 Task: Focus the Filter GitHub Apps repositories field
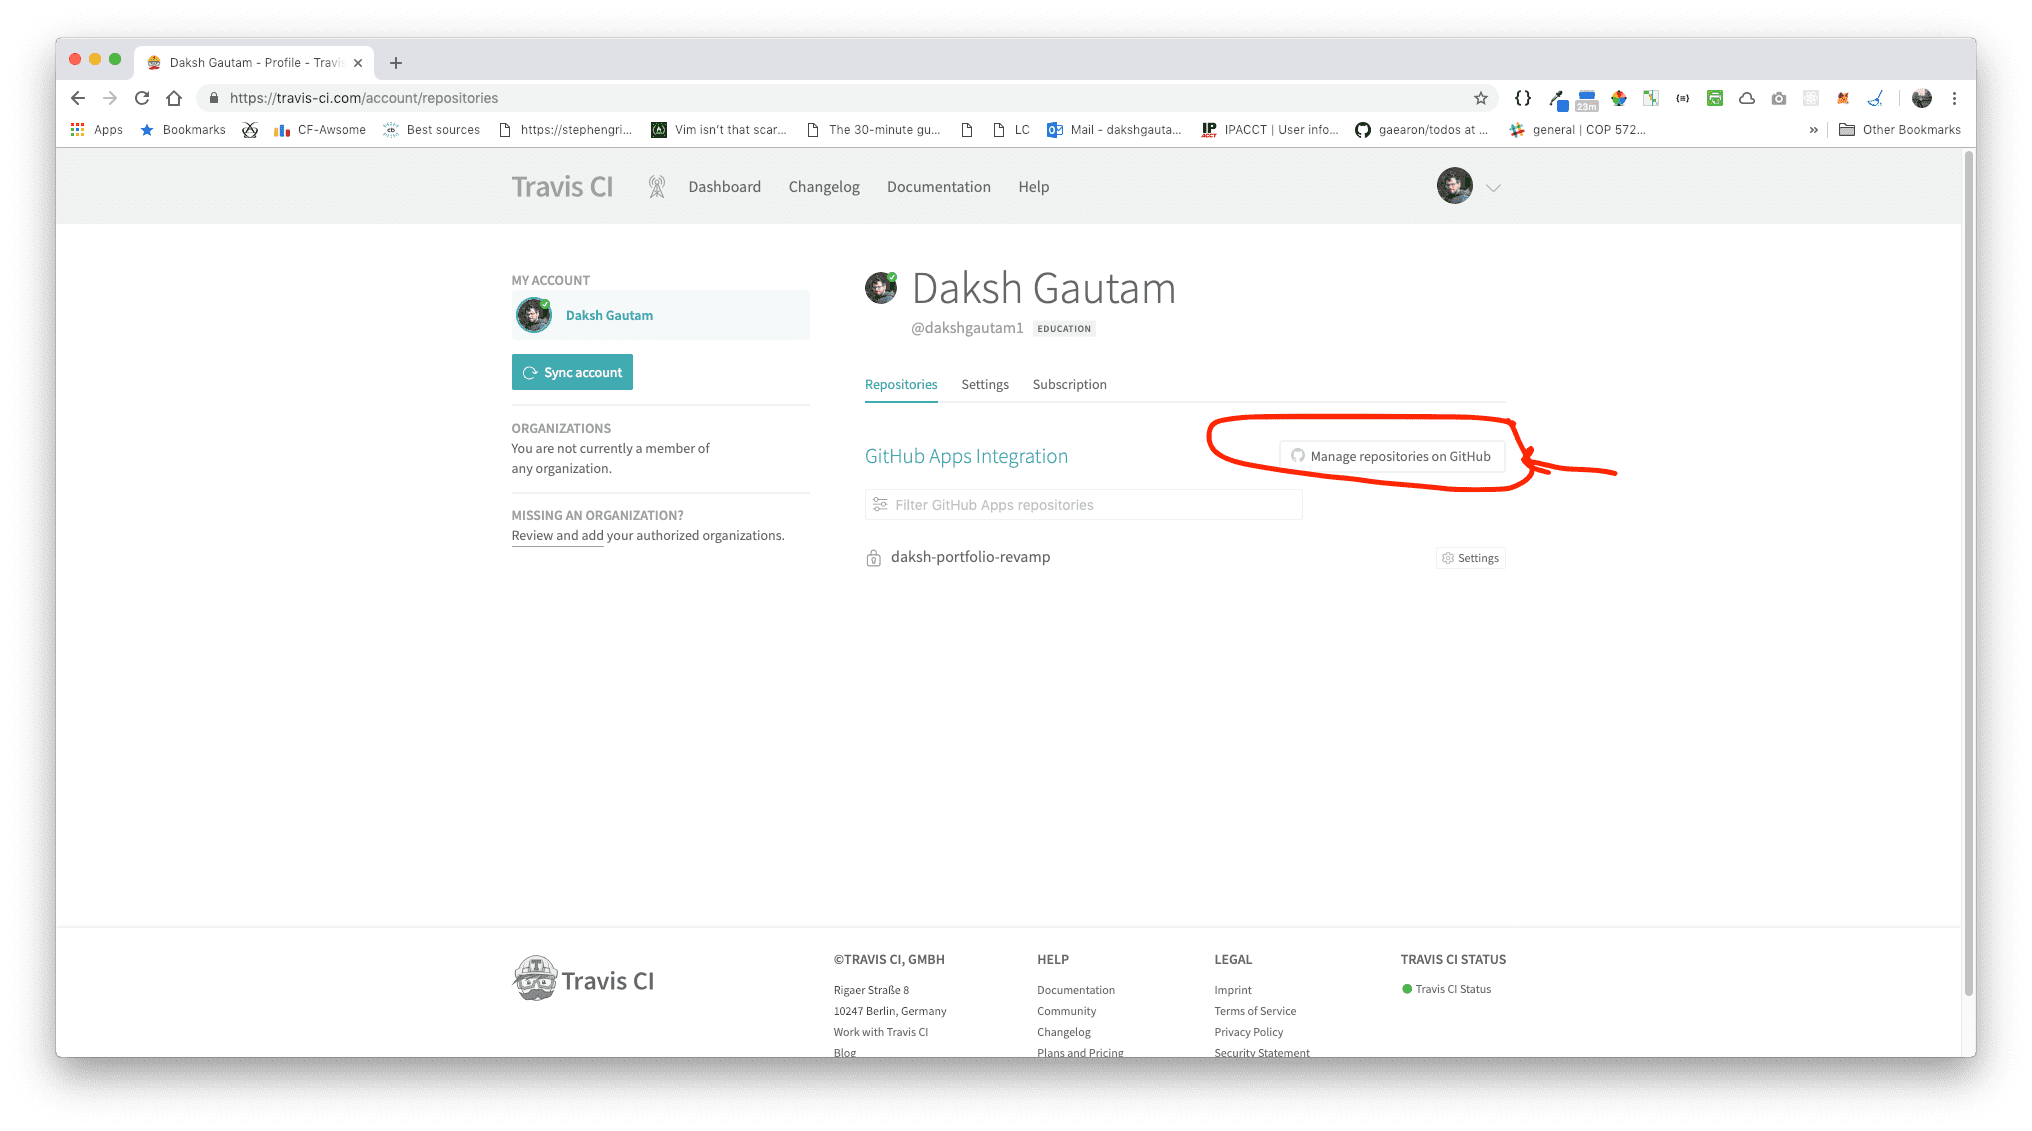(x=1083, y=505)
